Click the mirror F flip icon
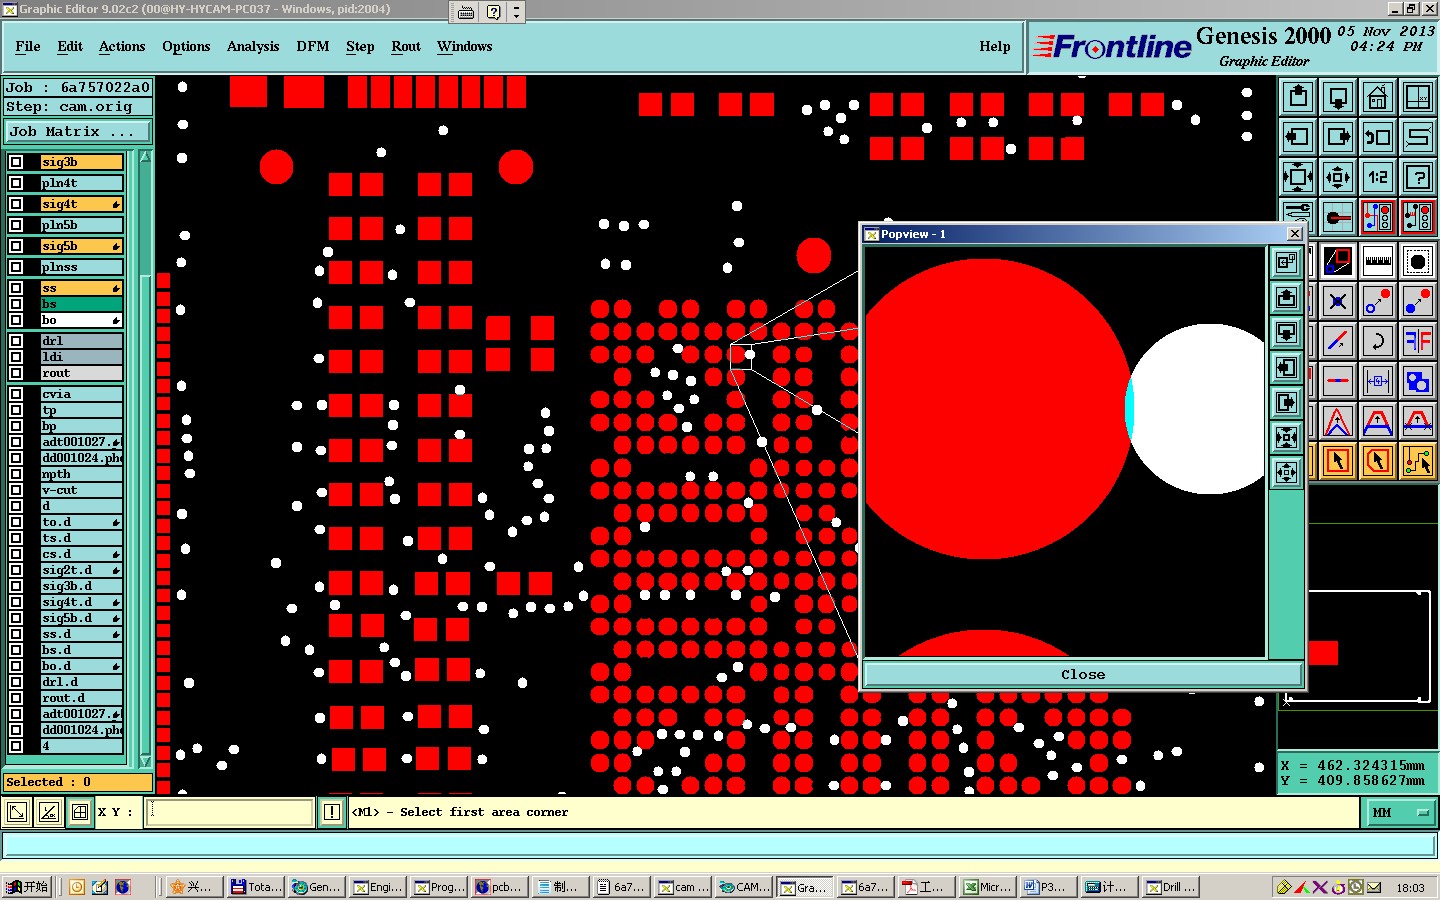The width and height of the screenshot is (1440, 900). tap(1418, 341)
